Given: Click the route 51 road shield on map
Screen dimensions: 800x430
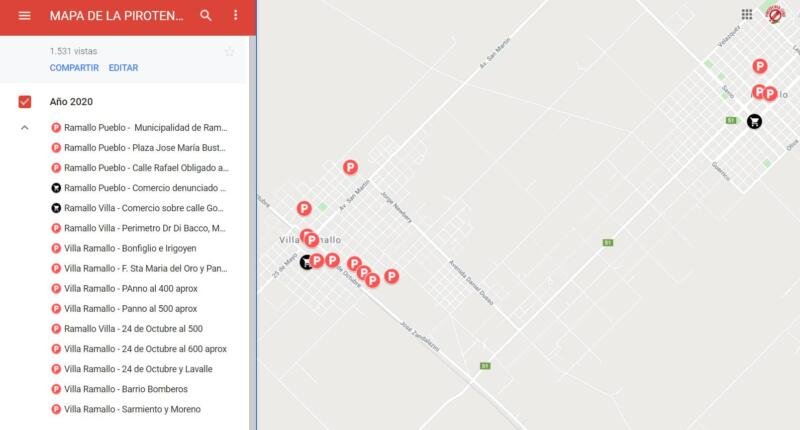Looking at the screenshot, I should (x=607, y=242).
